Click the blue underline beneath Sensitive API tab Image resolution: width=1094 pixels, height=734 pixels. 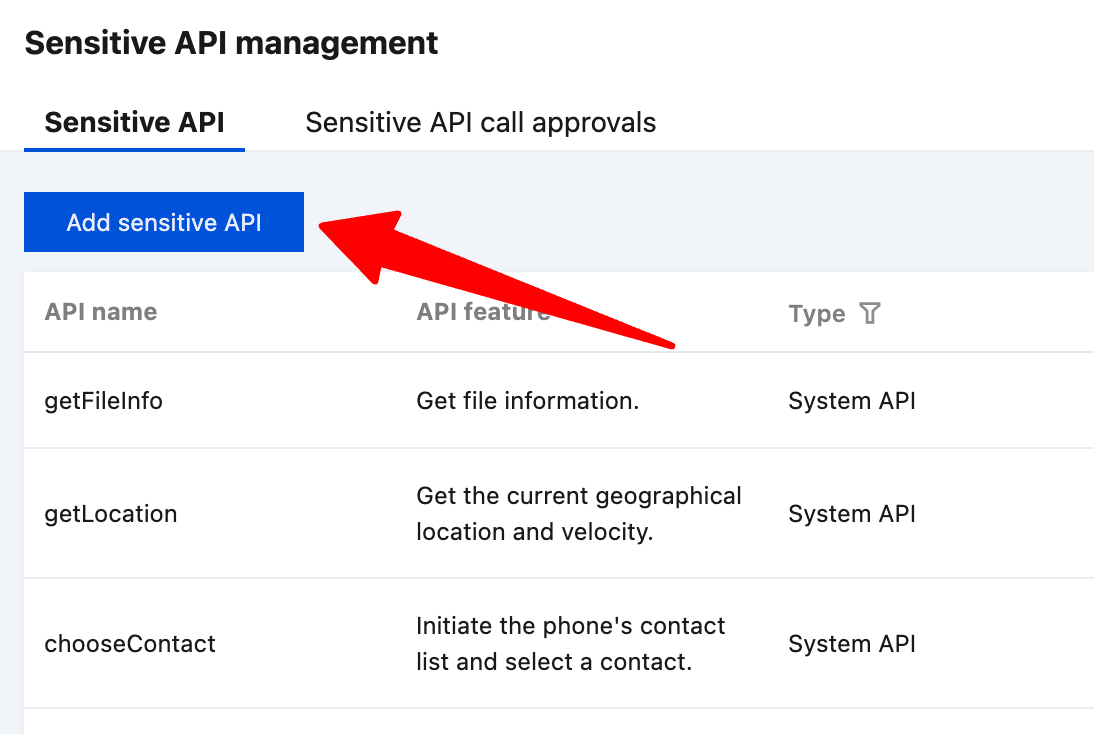pyautogui.click(x=134, y=150)
